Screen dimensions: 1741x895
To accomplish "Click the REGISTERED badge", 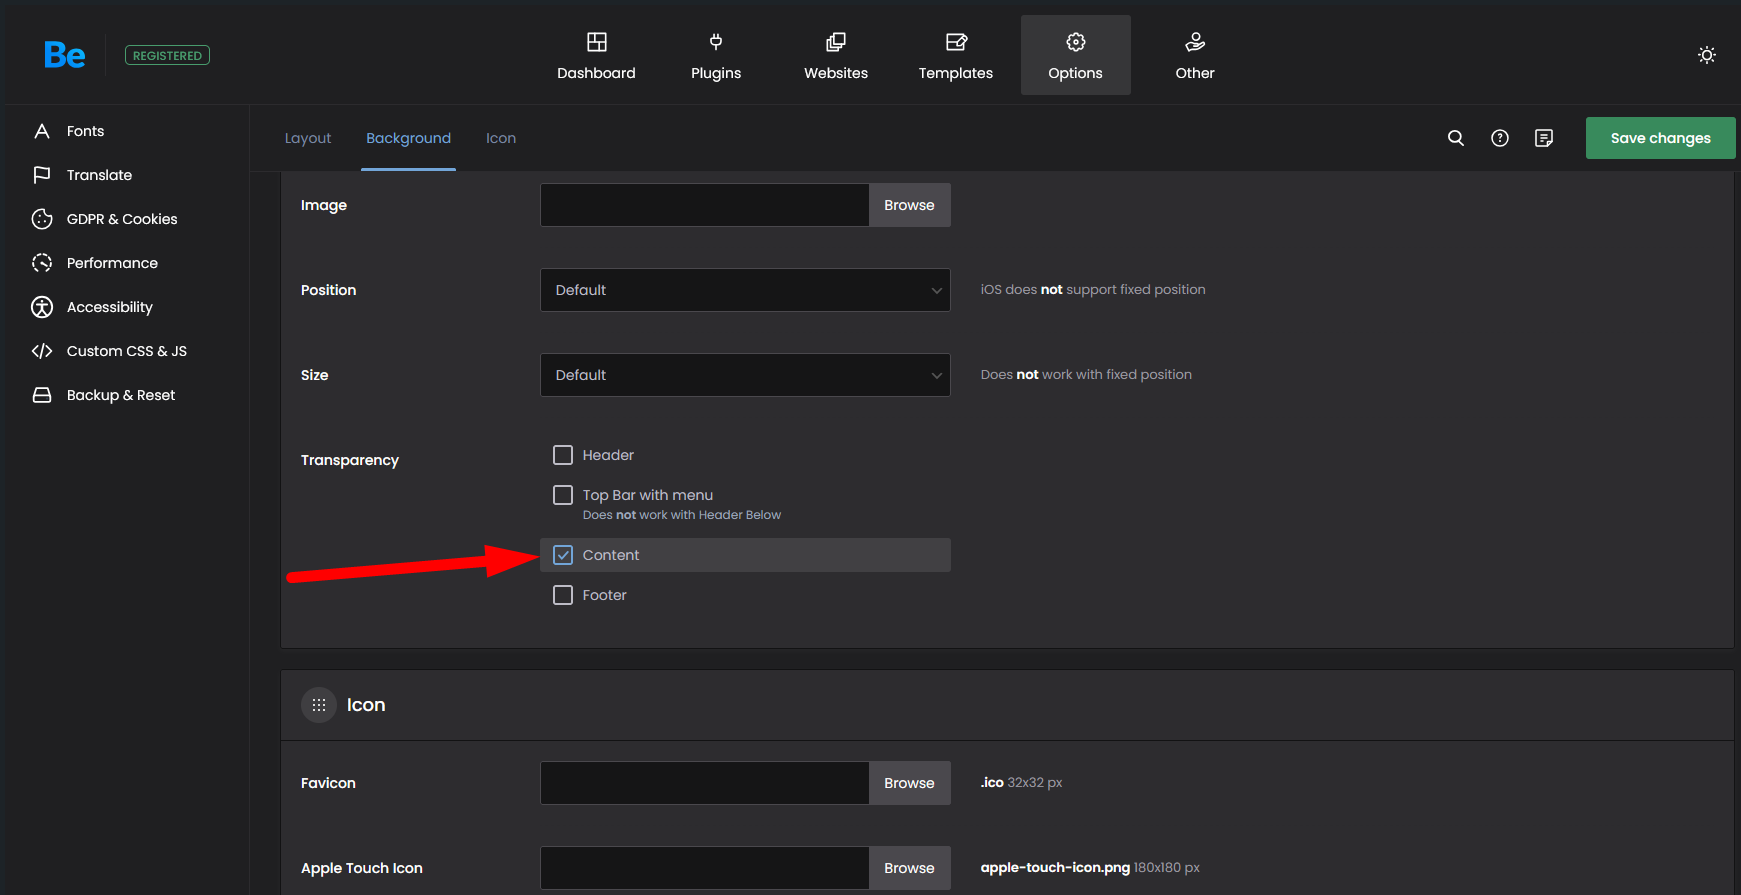I will [x=167, y=56].
